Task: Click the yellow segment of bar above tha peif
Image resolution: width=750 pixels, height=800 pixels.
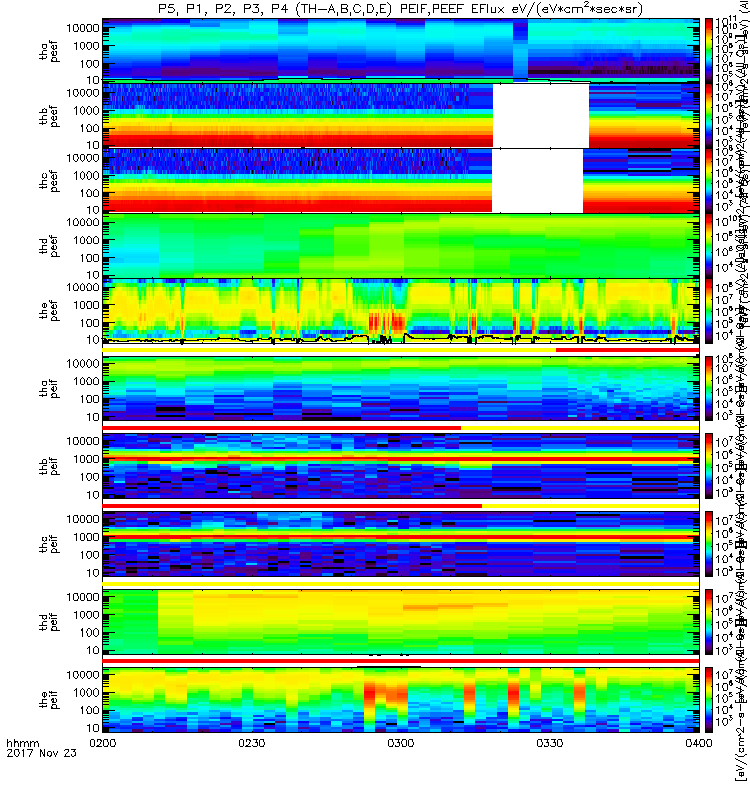Action: [x=329, y=350]
